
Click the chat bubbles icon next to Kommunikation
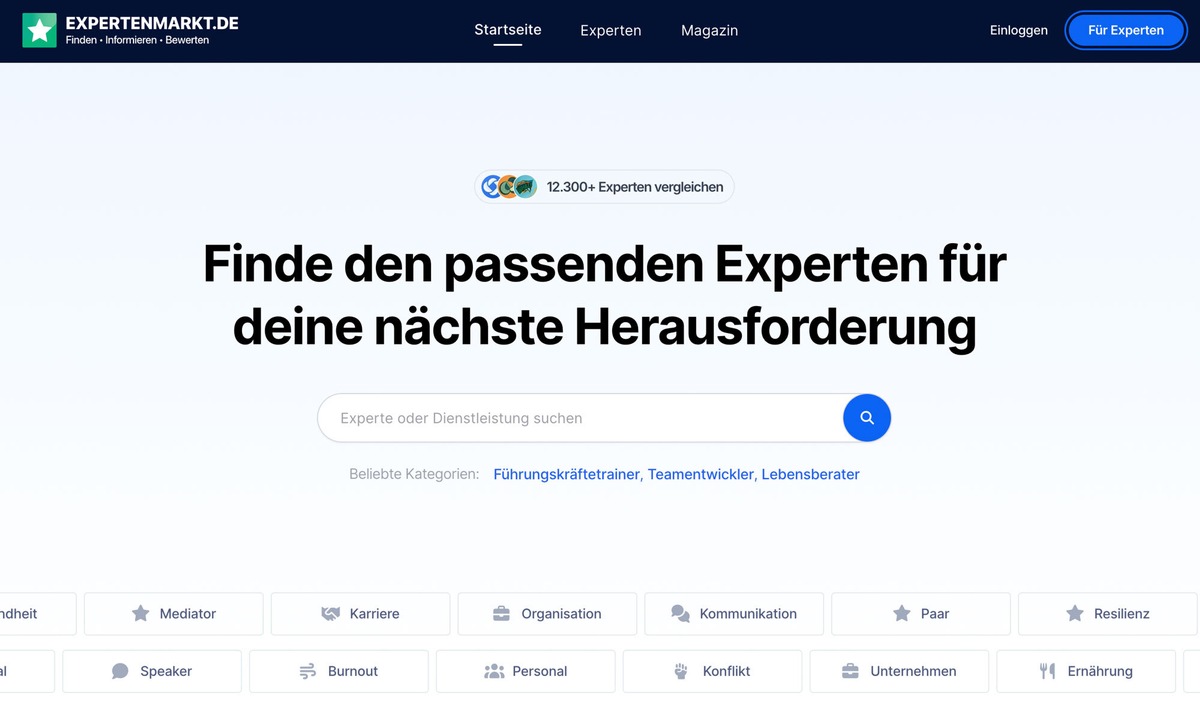point(681,613)
